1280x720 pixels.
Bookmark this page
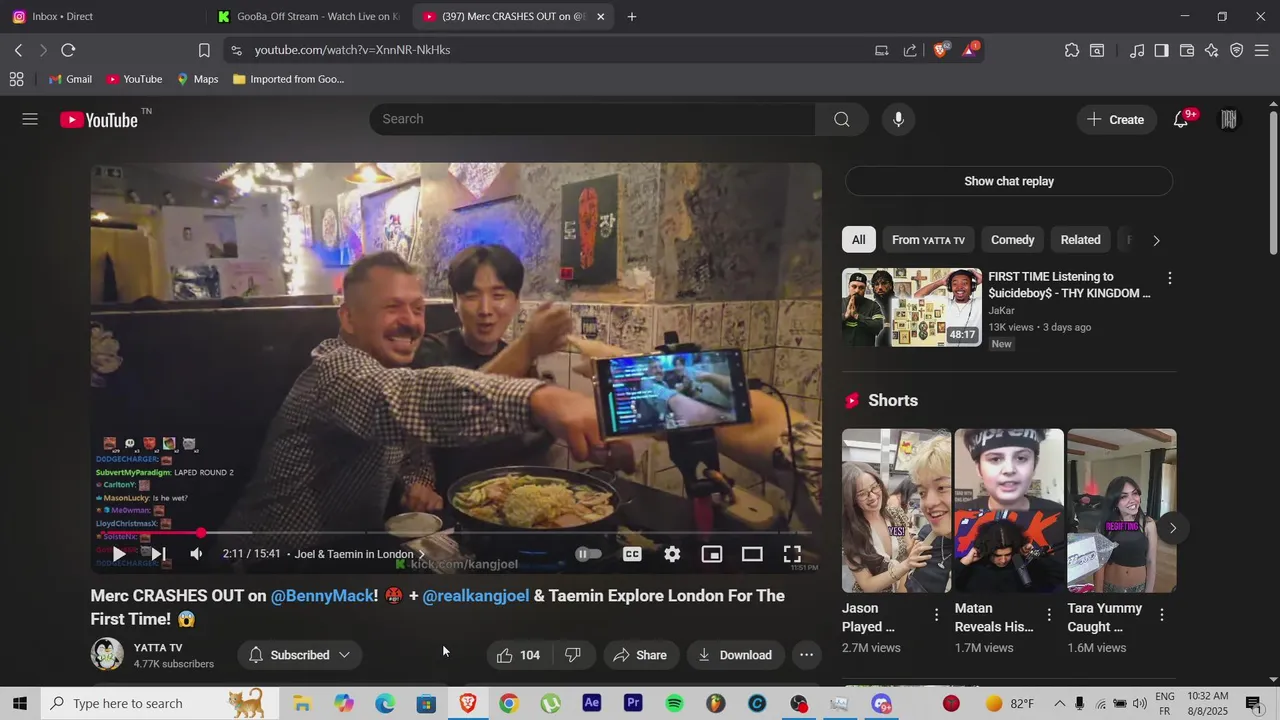204,50
